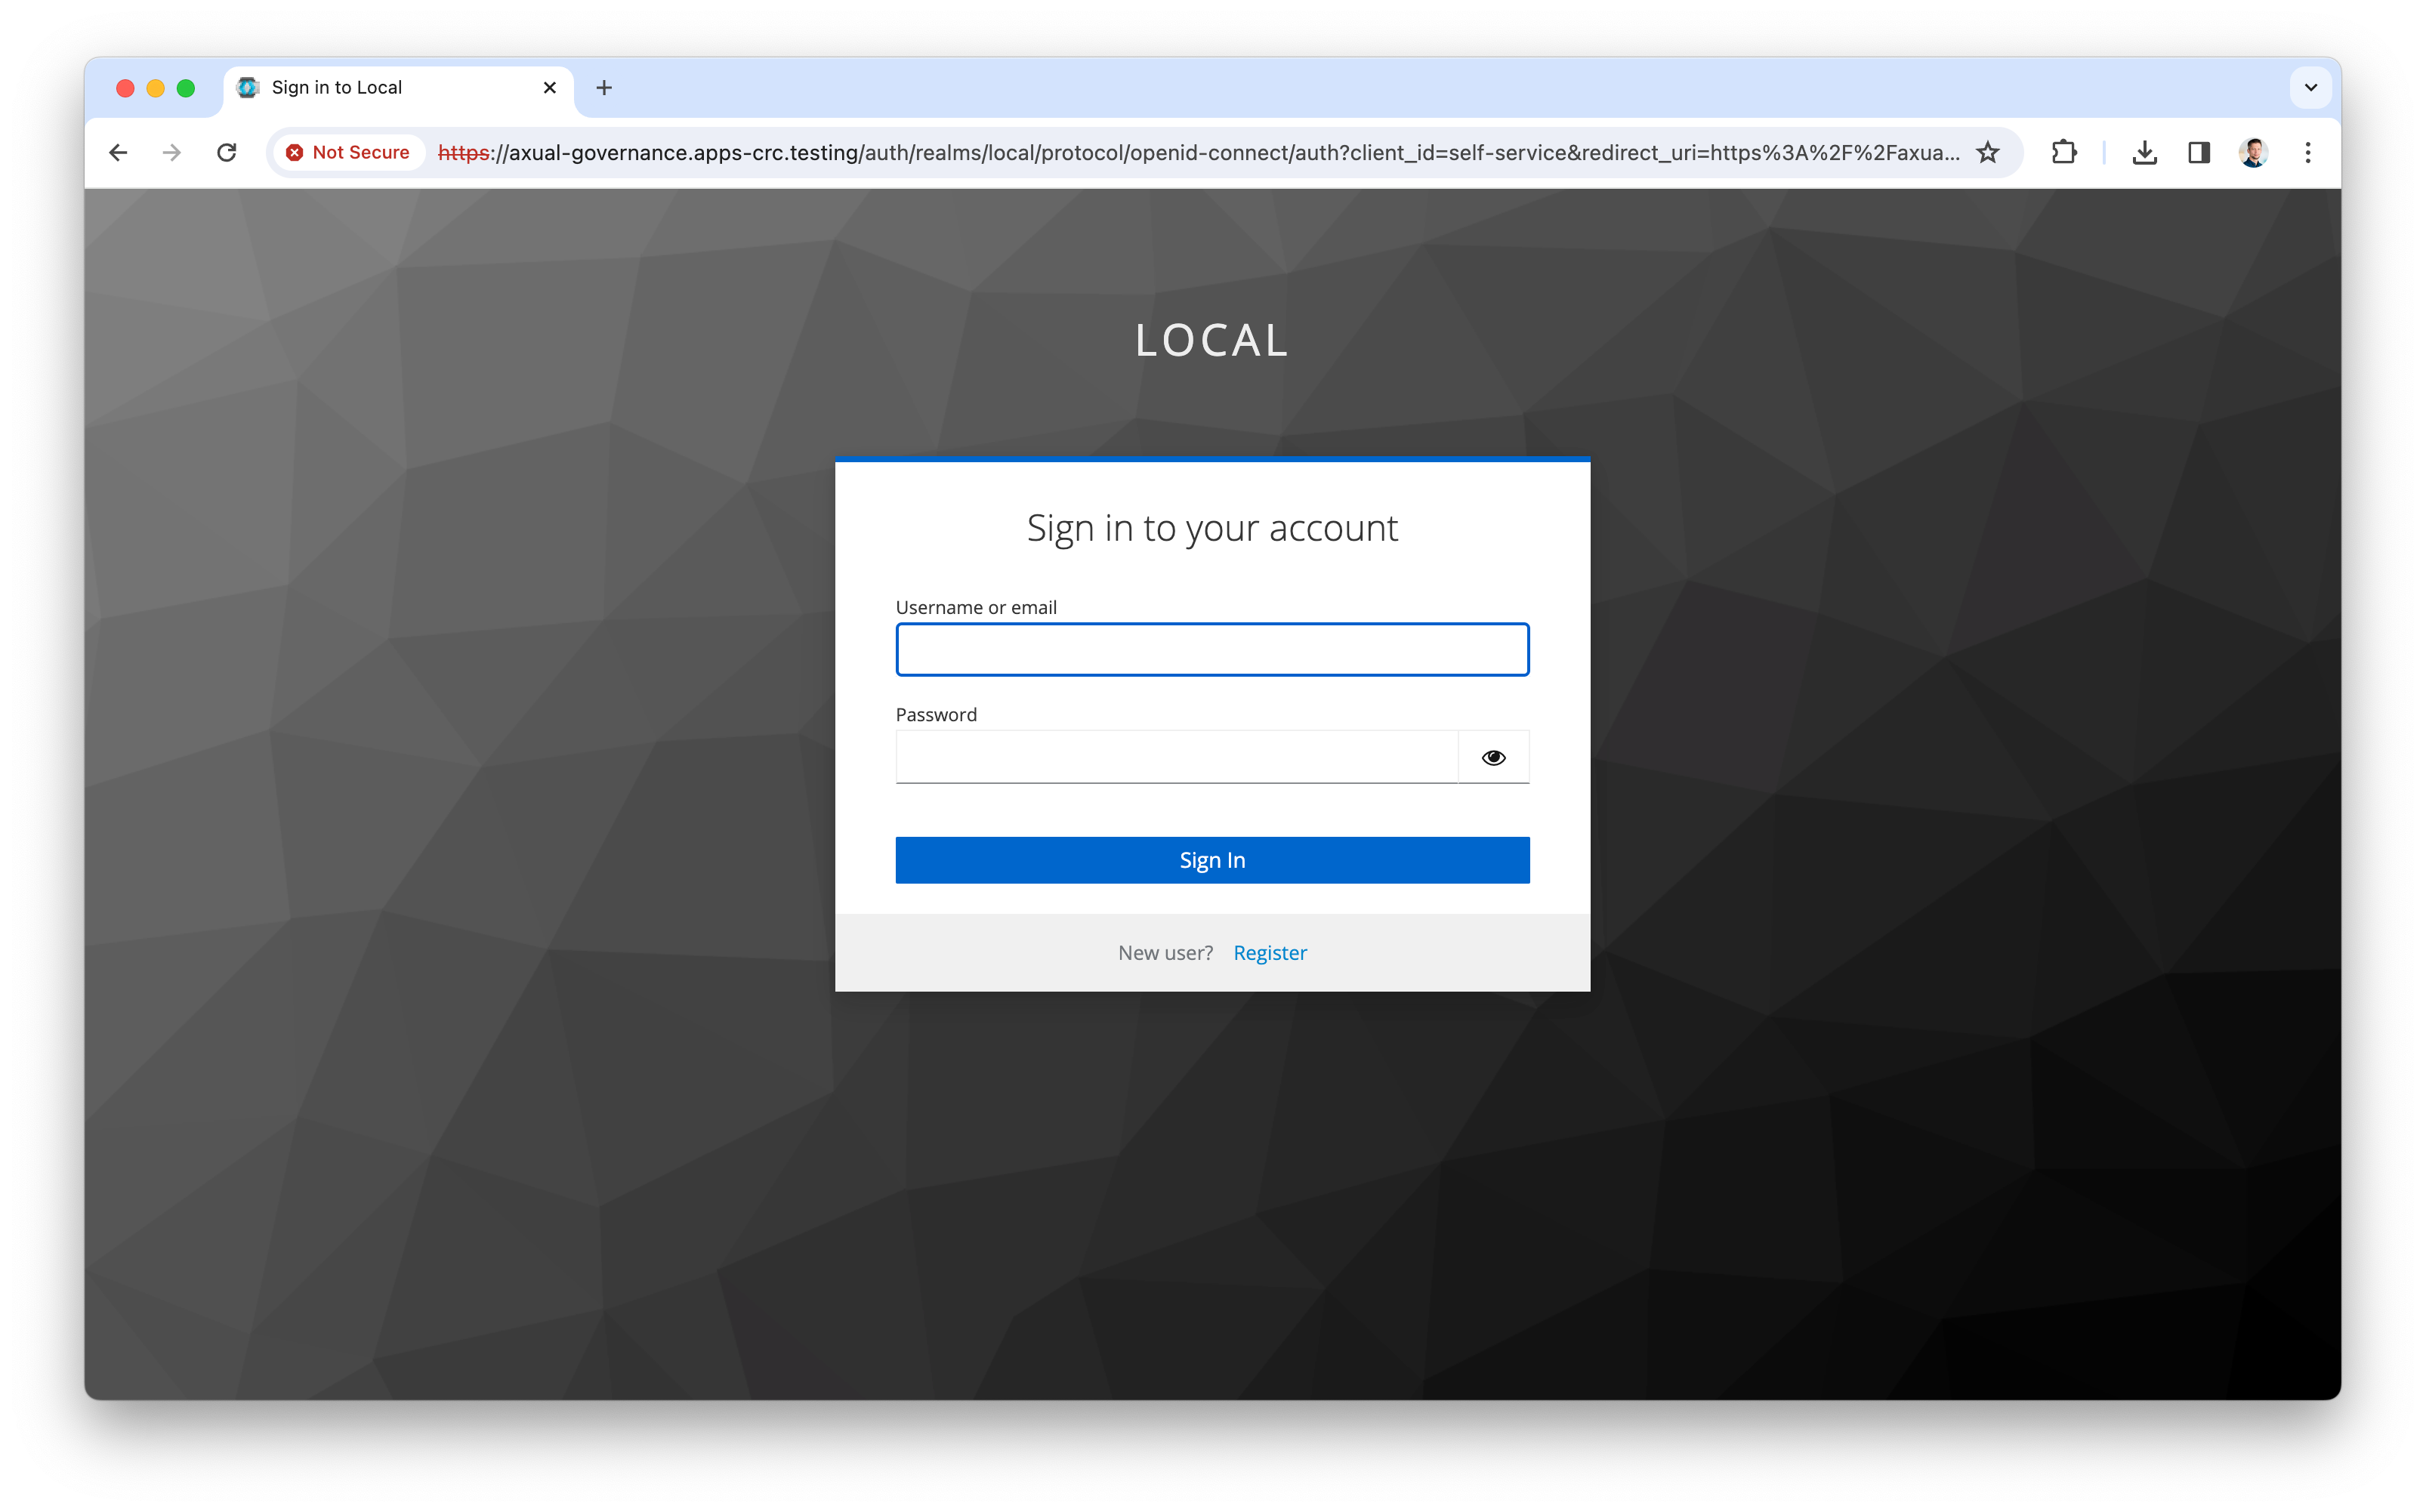Reload the sign-in page

(227, 152)
